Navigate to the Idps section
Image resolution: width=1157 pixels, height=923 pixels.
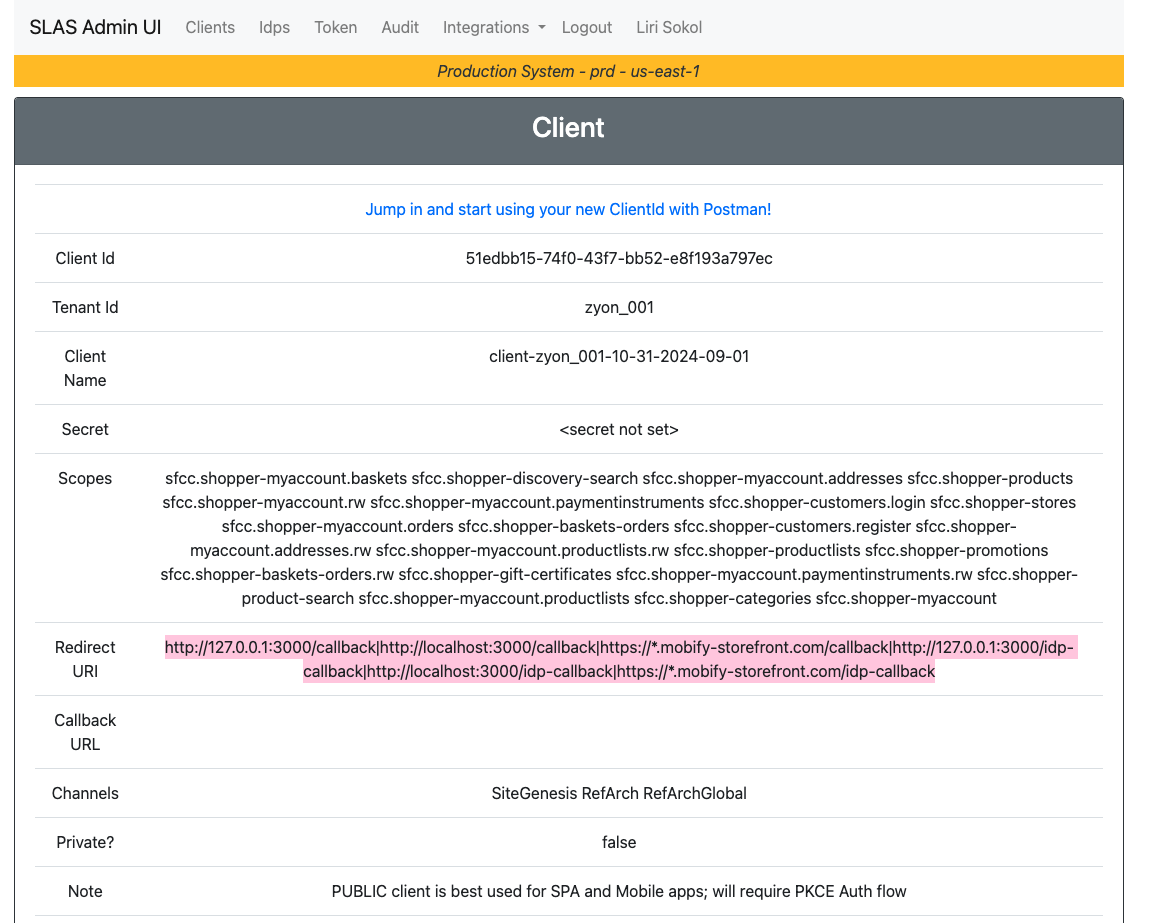274,27
